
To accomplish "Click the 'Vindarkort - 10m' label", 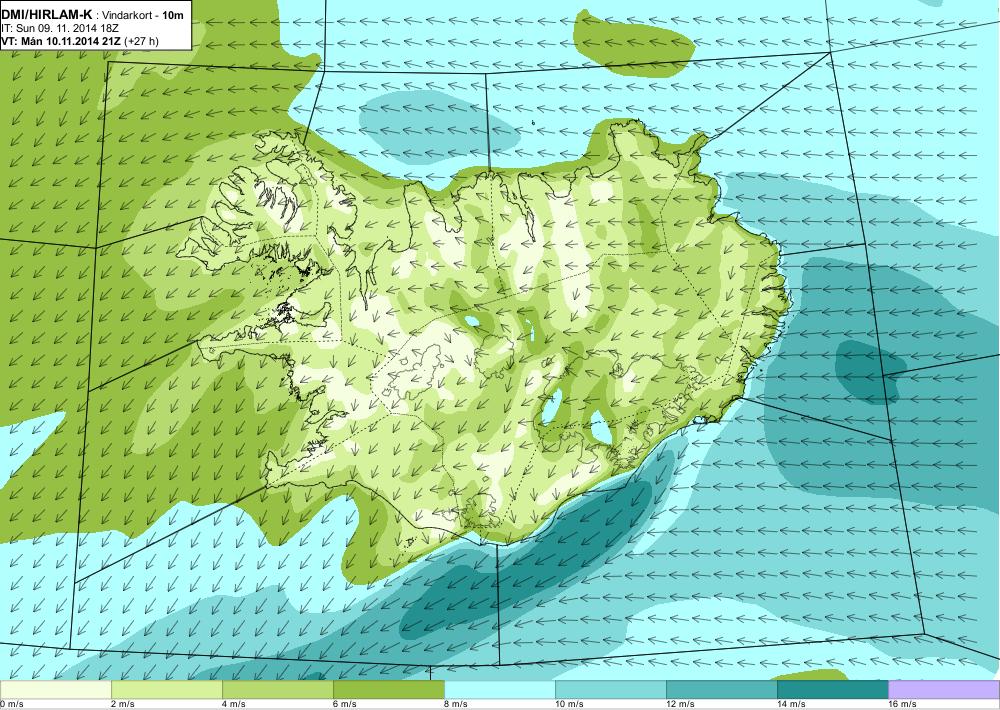I will tap(143, 14).
